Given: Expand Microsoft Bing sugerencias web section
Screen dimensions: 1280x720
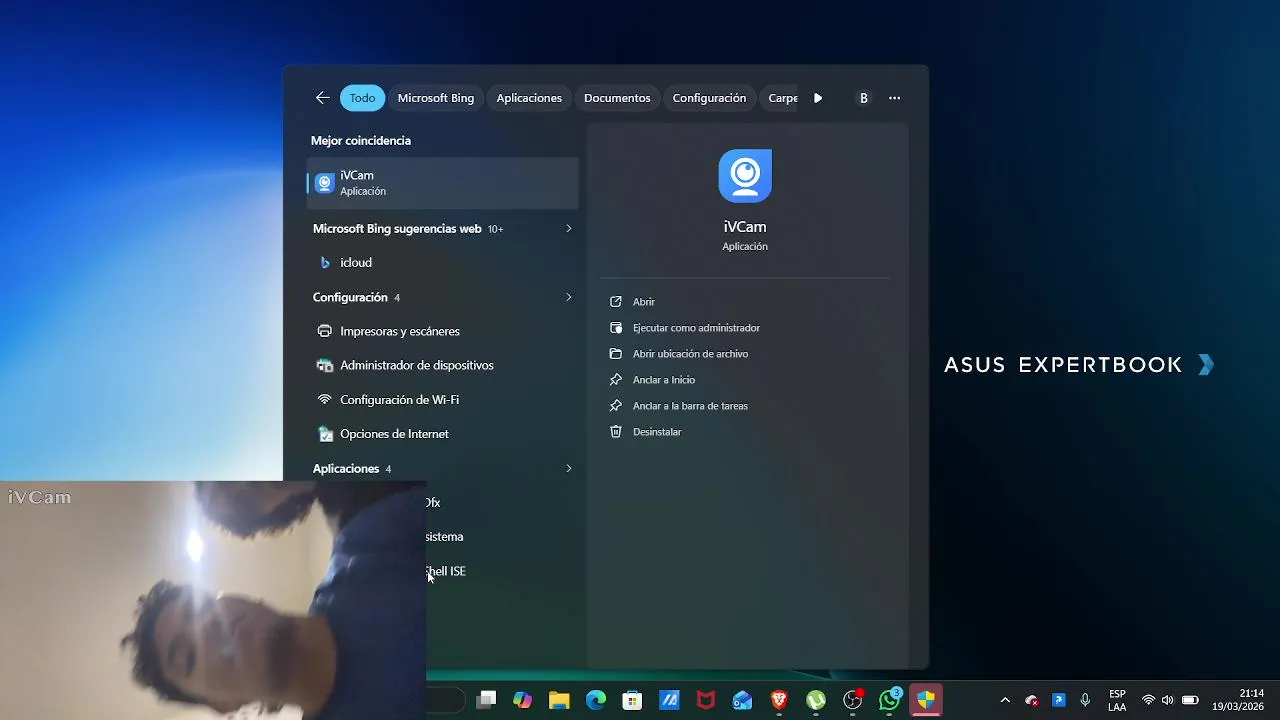Looking at the screenshot, I should (569, 229).
